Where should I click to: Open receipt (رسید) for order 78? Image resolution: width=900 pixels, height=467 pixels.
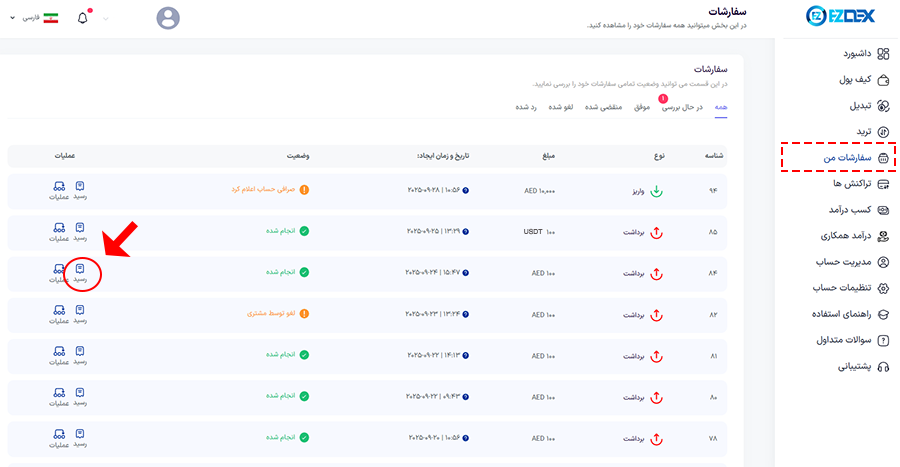click(x=80, y=438)
